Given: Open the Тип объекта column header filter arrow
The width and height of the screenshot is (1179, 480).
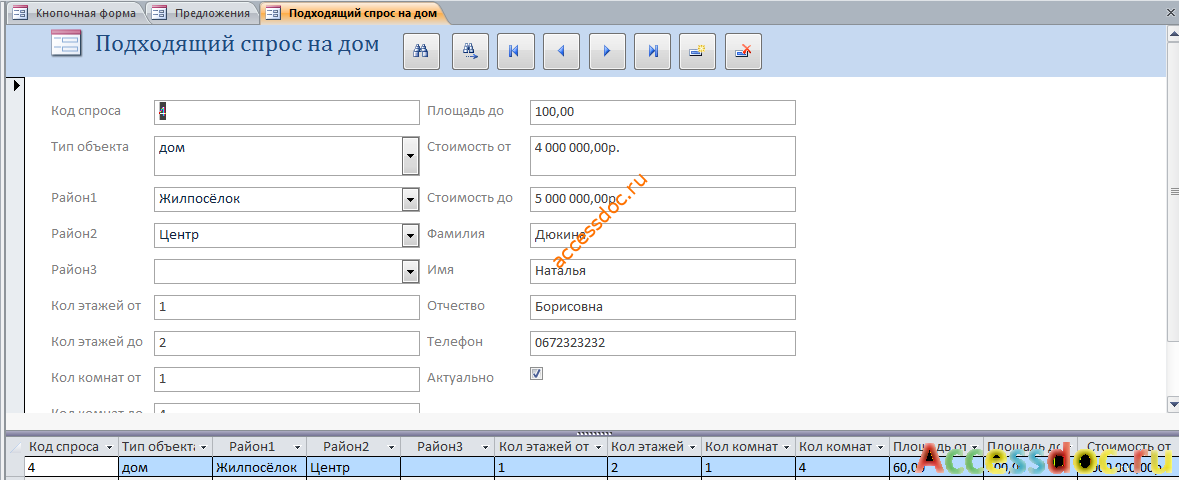Looking at the screenshot, I should pos(203,447).
